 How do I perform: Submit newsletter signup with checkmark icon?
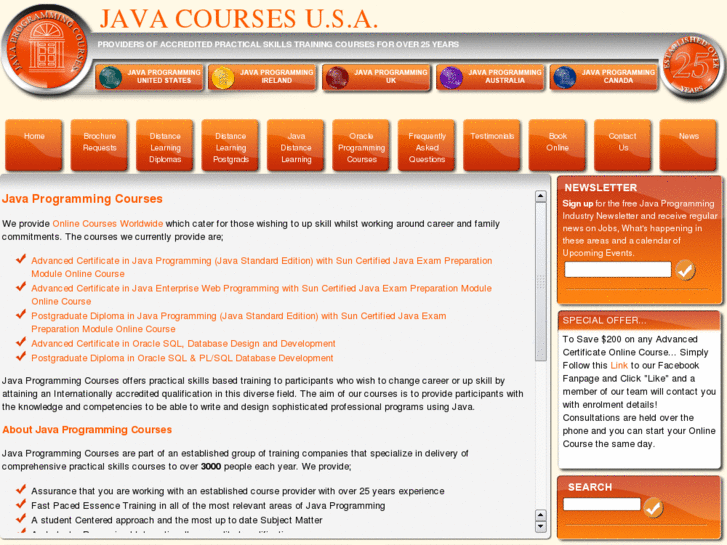click(x=685, y=270)
